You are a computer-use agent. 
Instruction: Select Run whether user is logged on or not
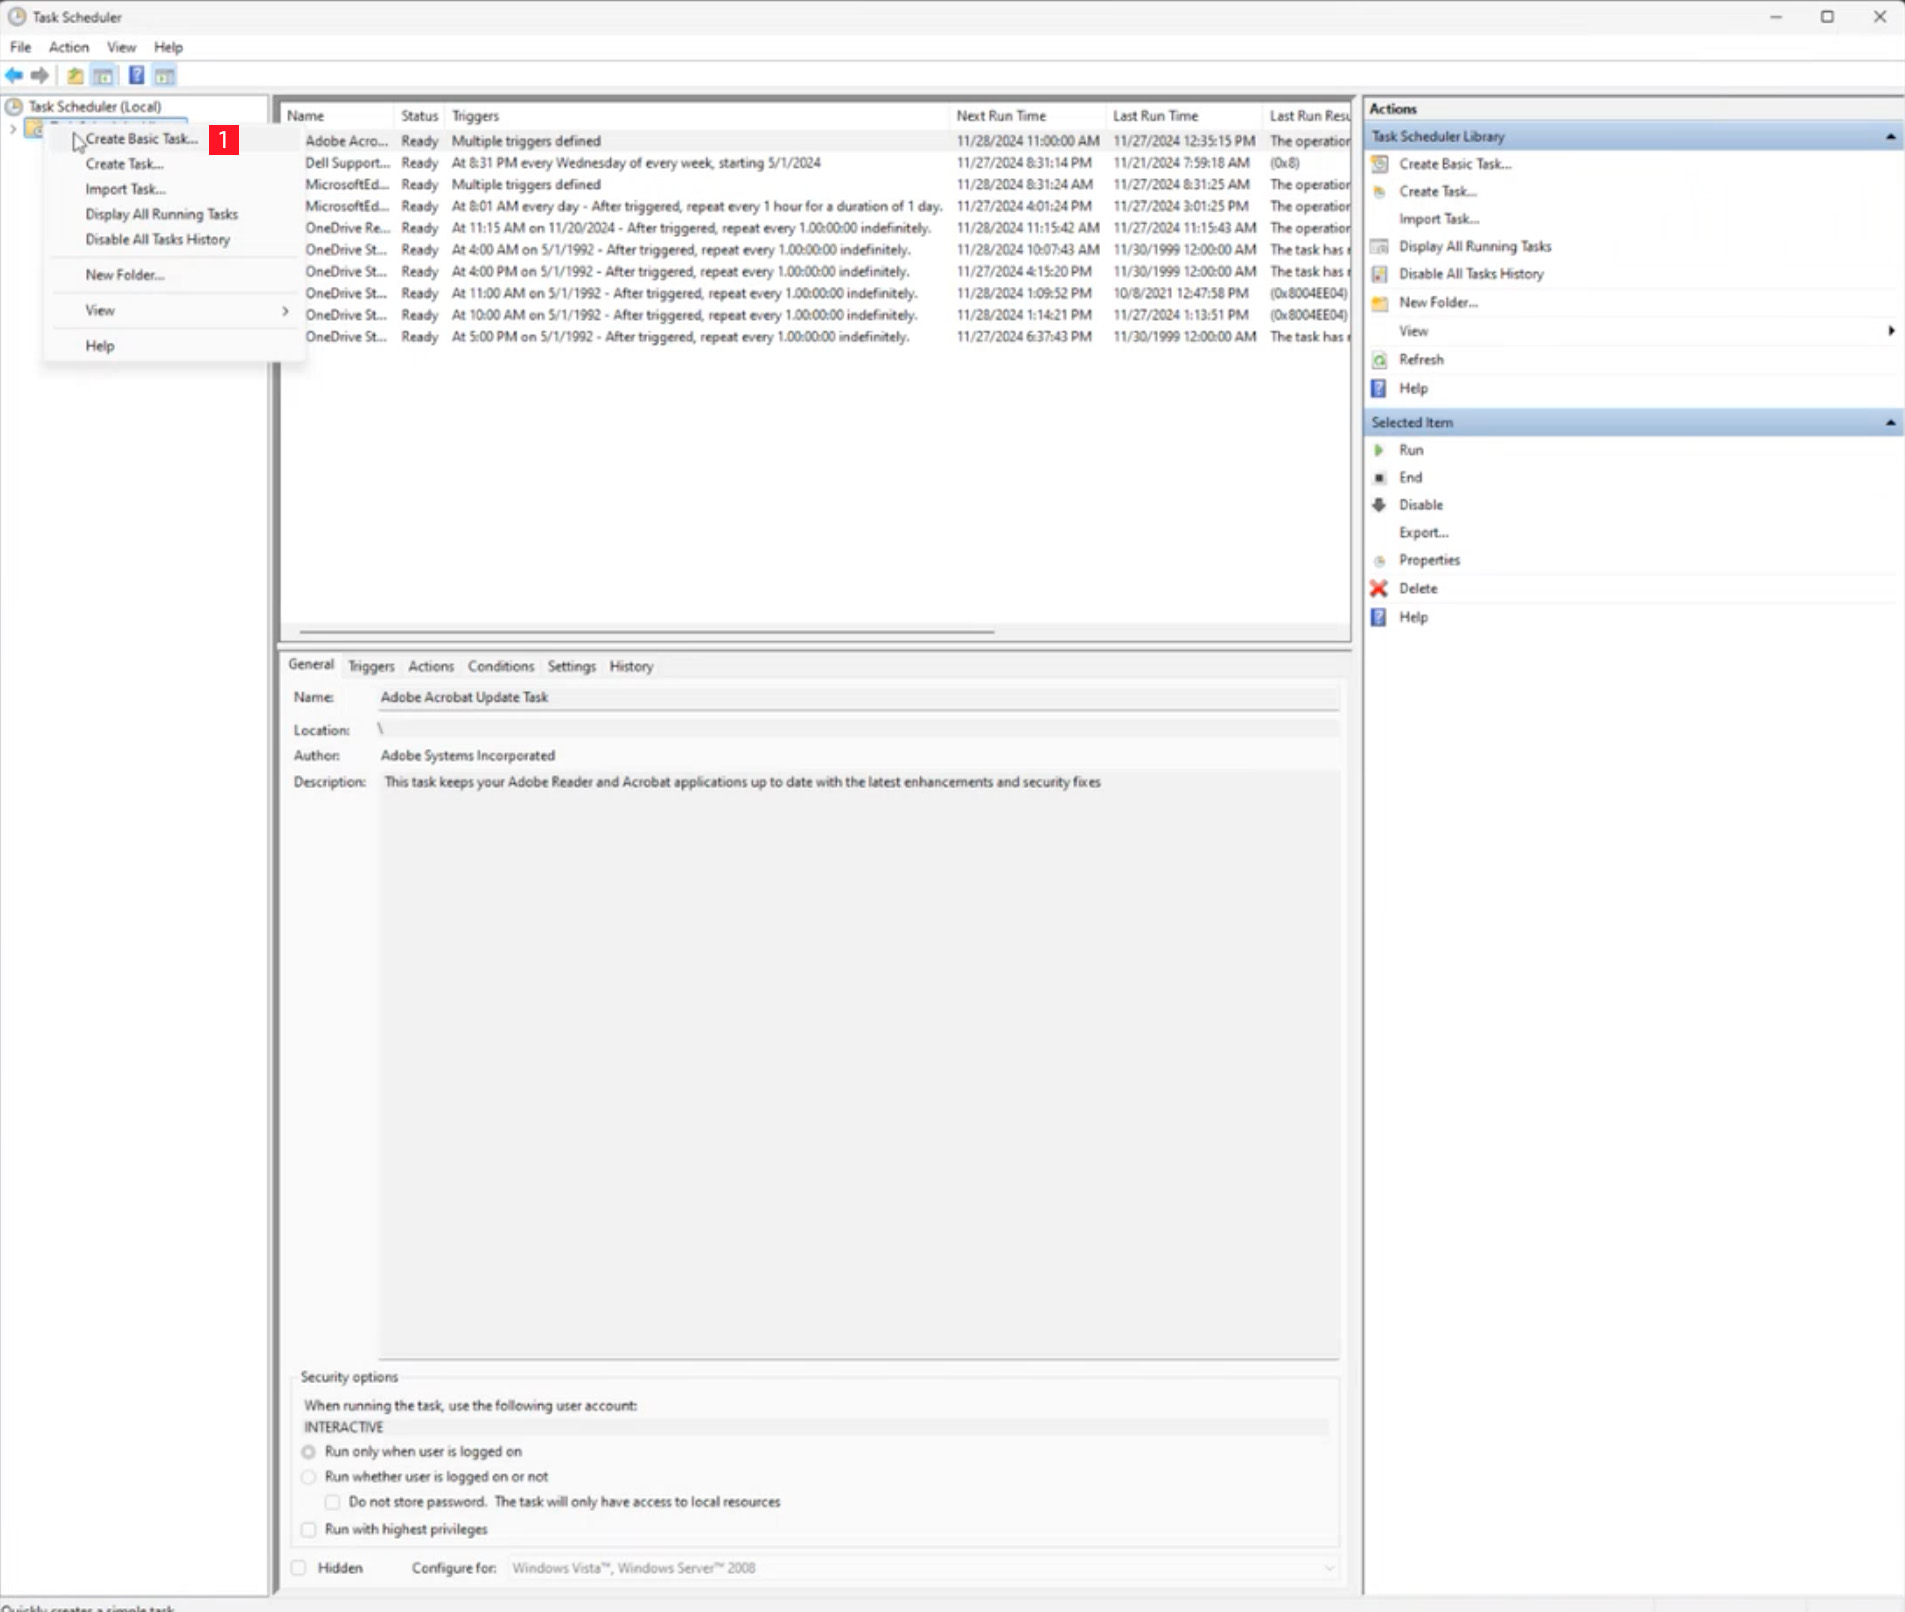click(309, 1477)
